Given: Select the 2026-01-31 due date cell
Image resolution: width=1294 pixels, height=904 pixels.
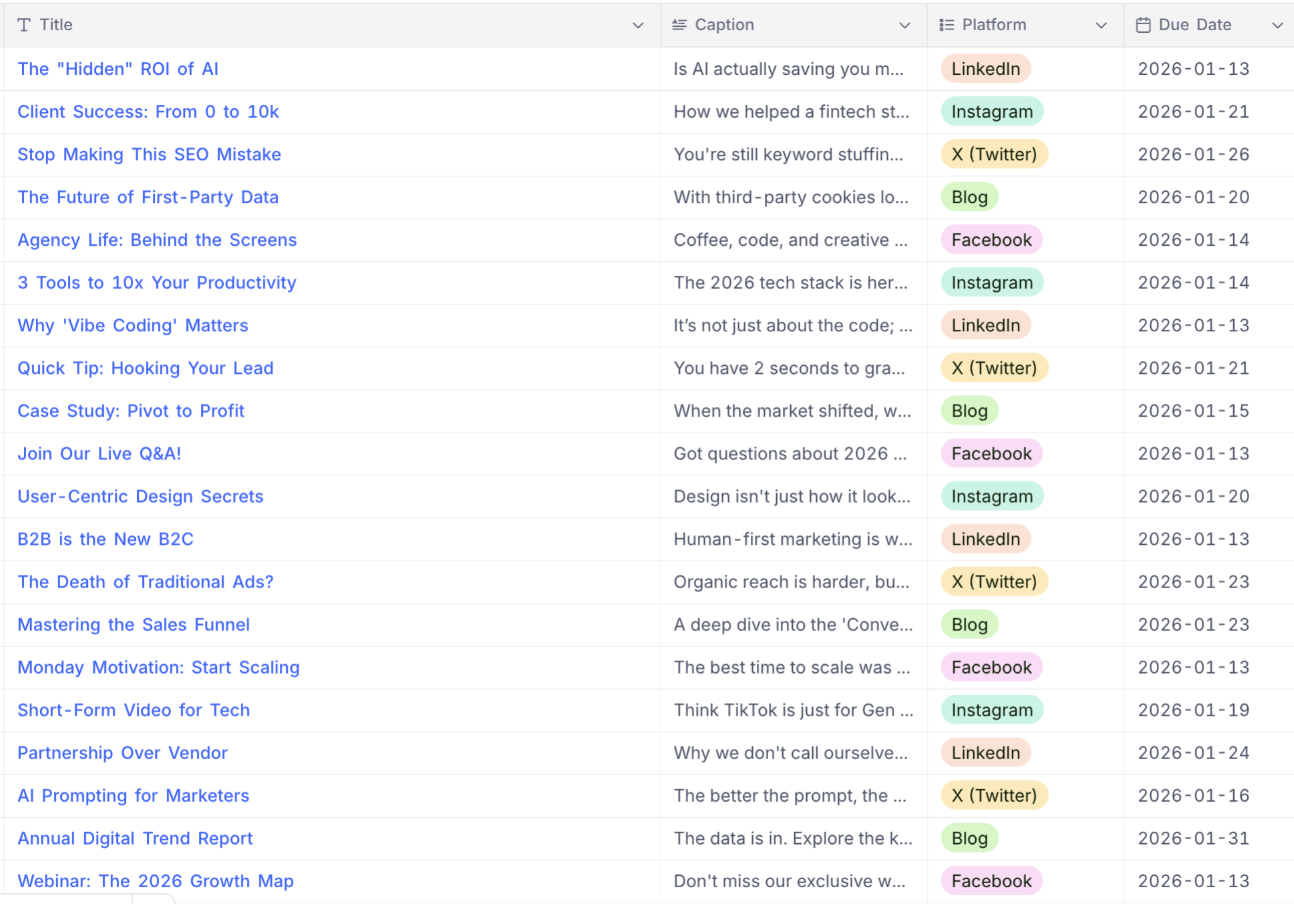Looking at the screenshot, I should [x=1193, y=838].
